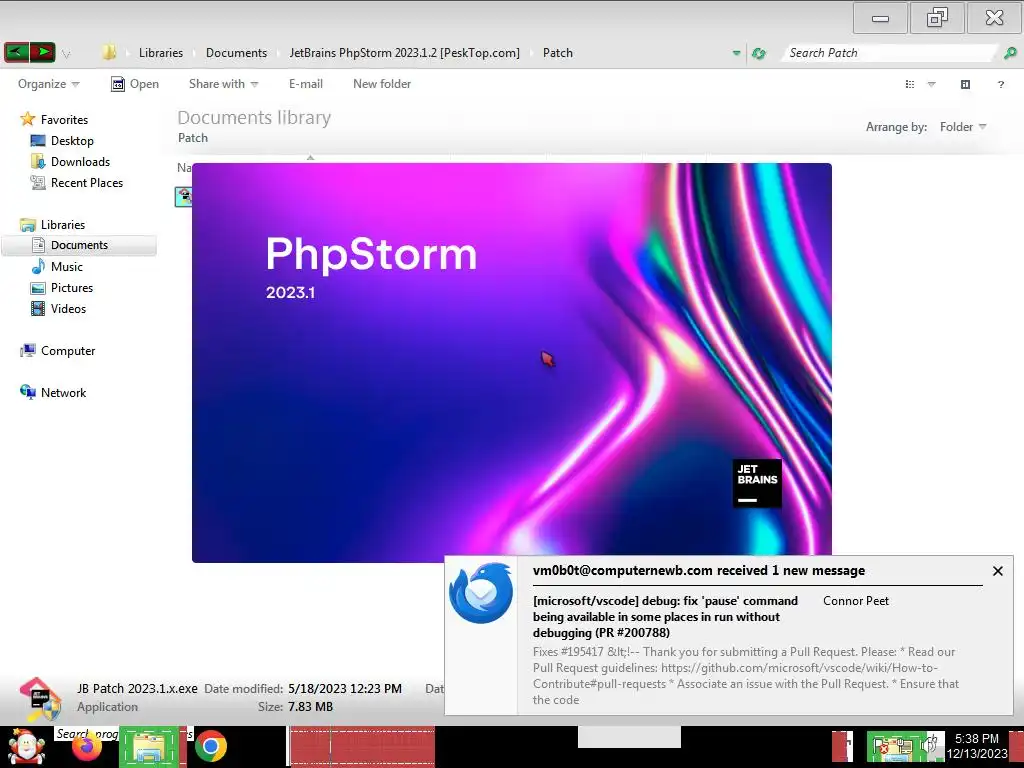The height and width of the screenshot is (768, 1024).
Task: Choose E-mail in the toolbar
Action: point(306,84)
